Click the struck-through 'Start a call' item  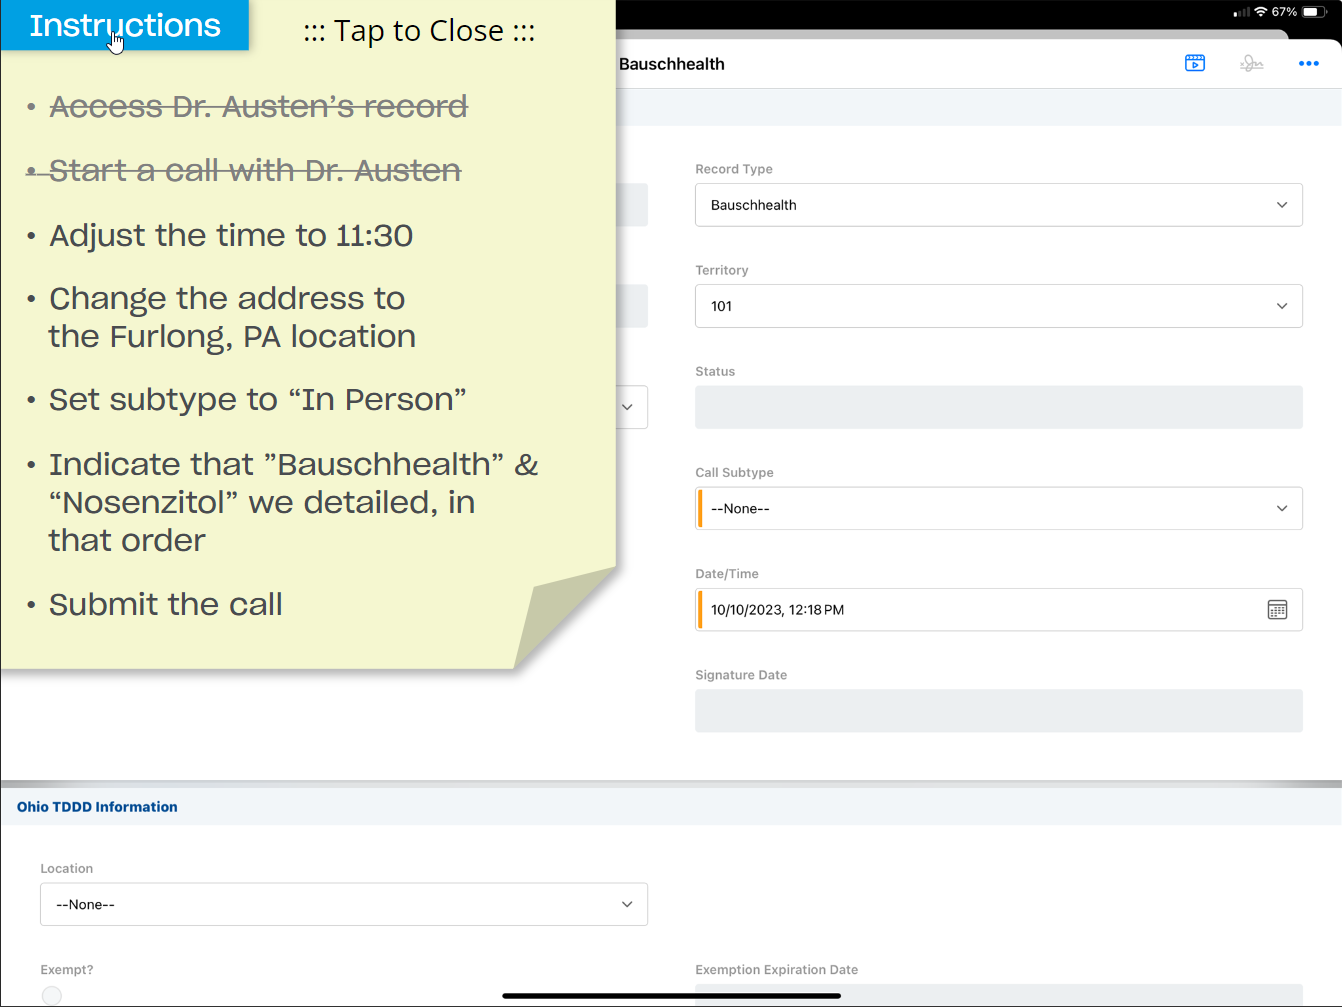tap(255, 171)
